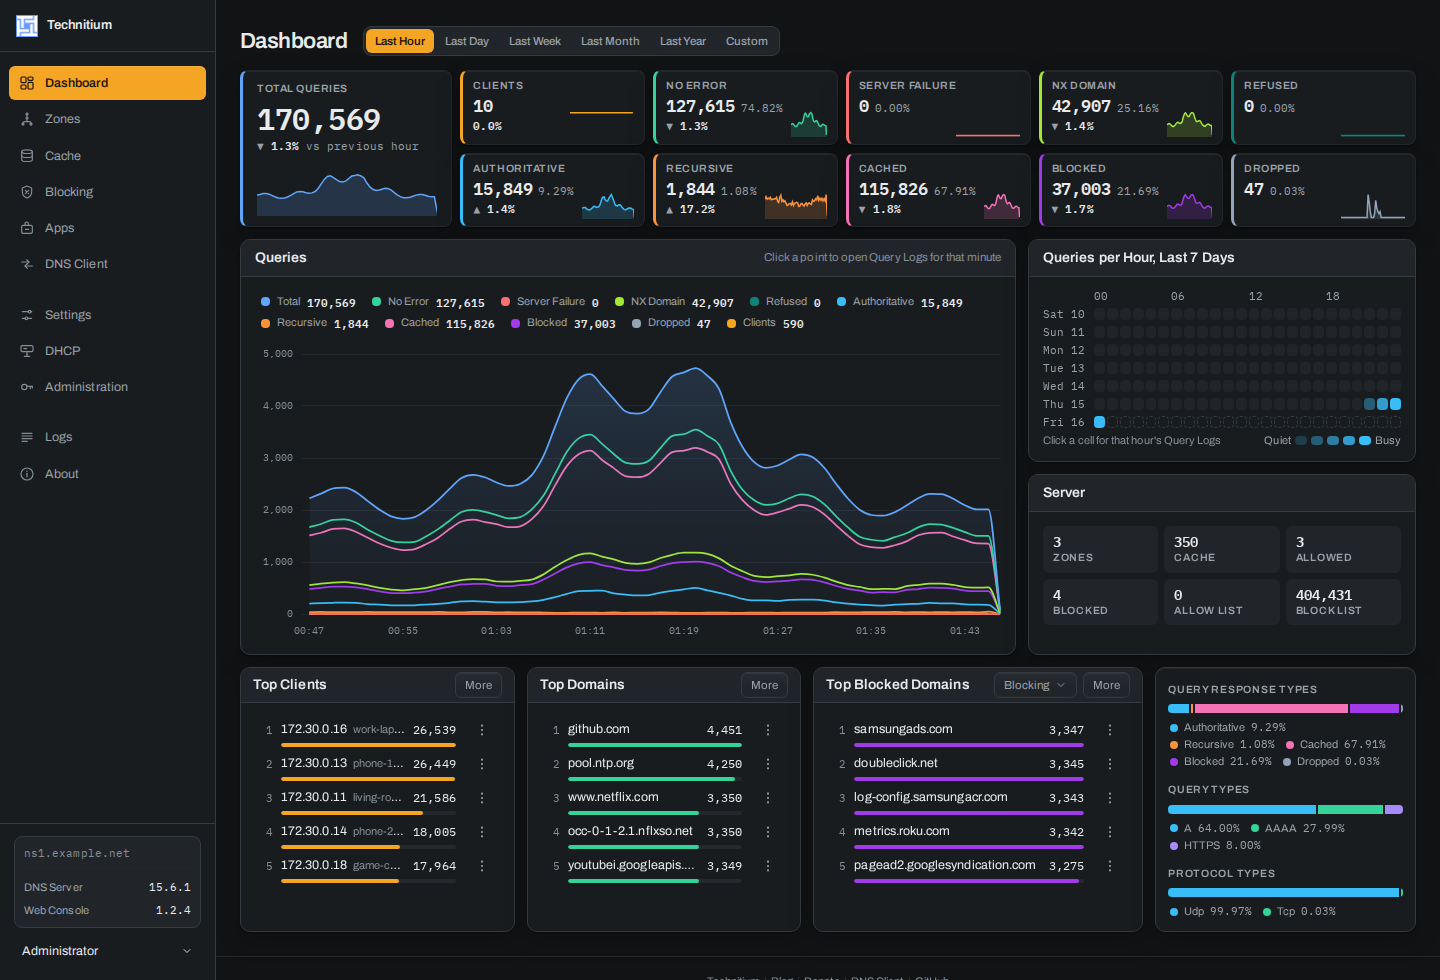Open Zones from the sidebar icon

27,119
